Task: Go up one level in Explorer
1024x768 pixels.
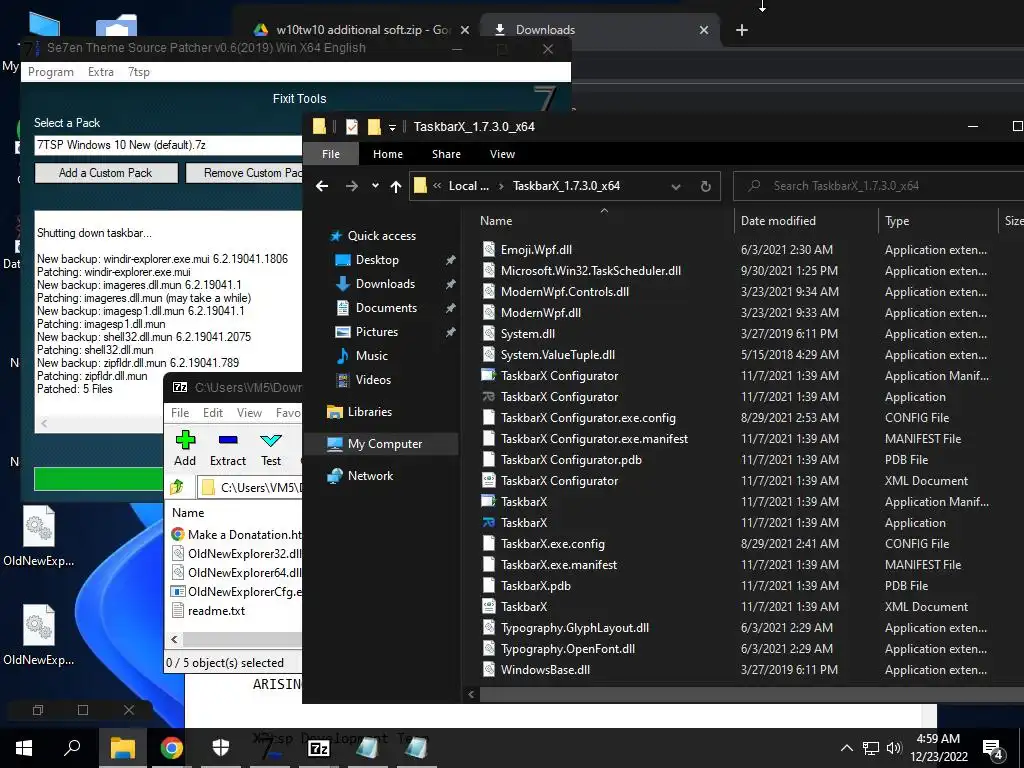Action: pos(396,186)
